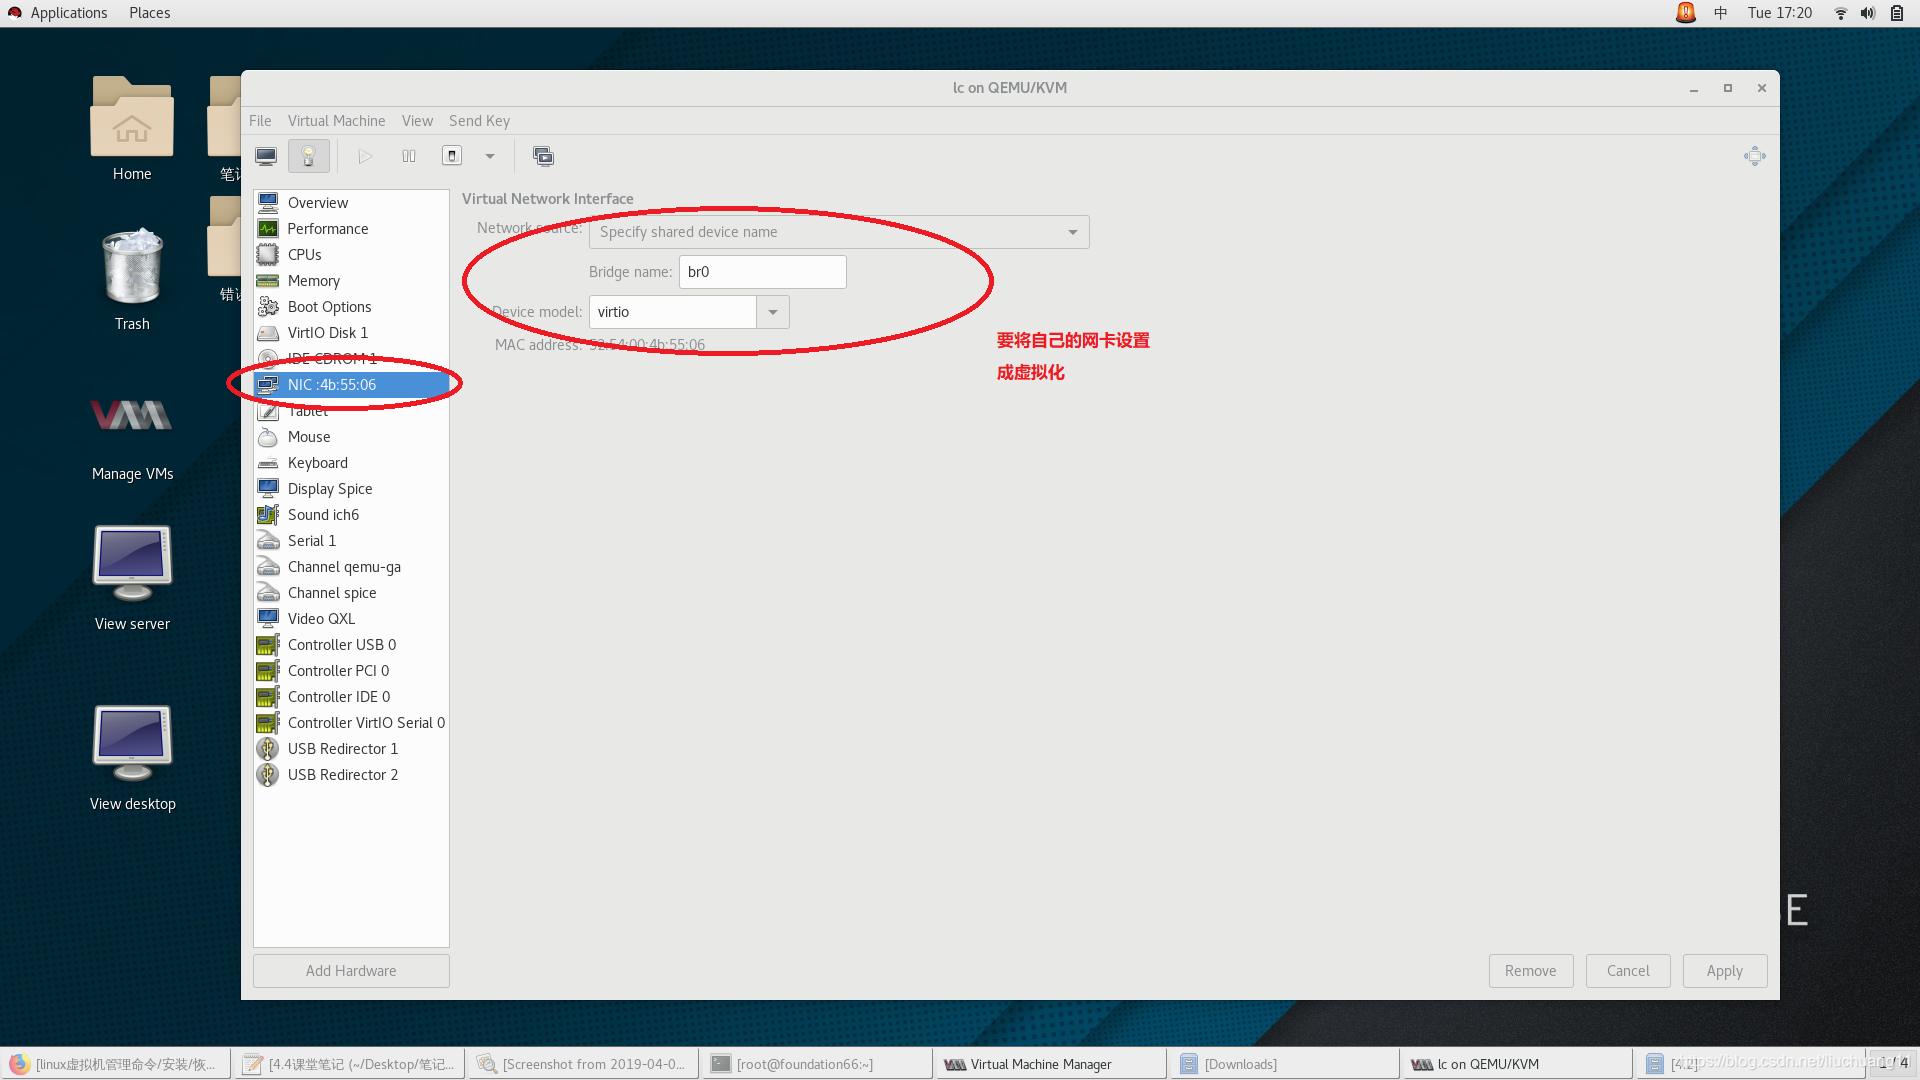This screenshot has width=1920, height=1080.
Task: Select USB Redirector 1 entry
Action: tap(351, 749)
